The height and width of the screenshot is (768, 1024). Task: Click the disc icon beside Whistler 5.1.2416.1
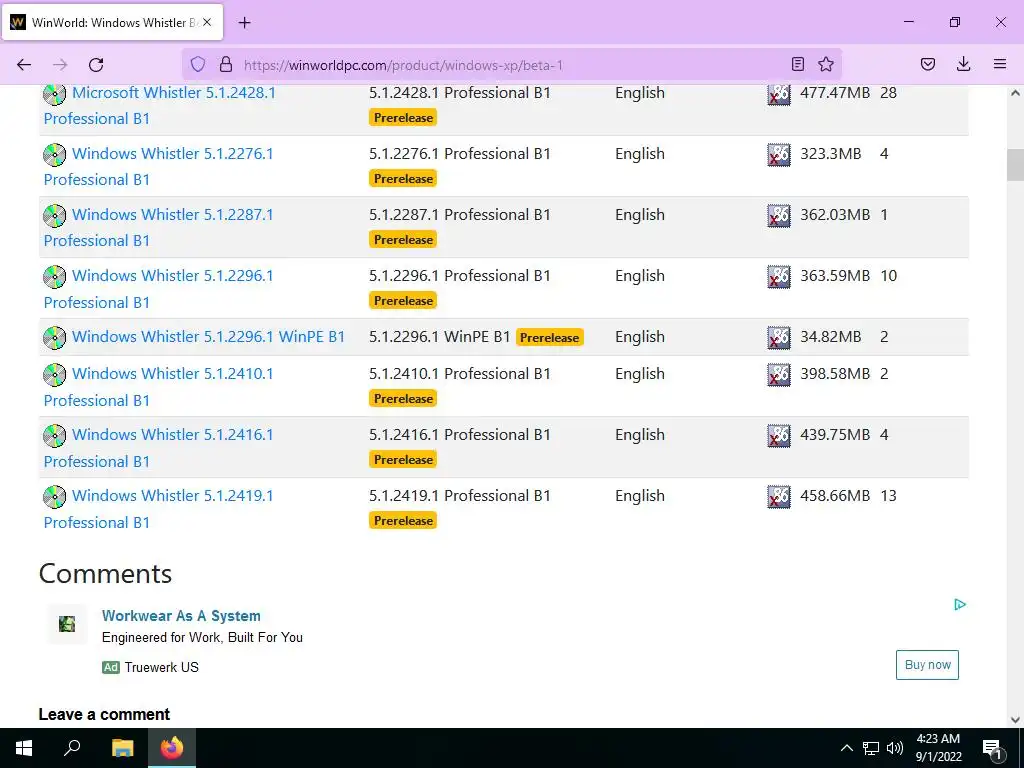point(54,436)
